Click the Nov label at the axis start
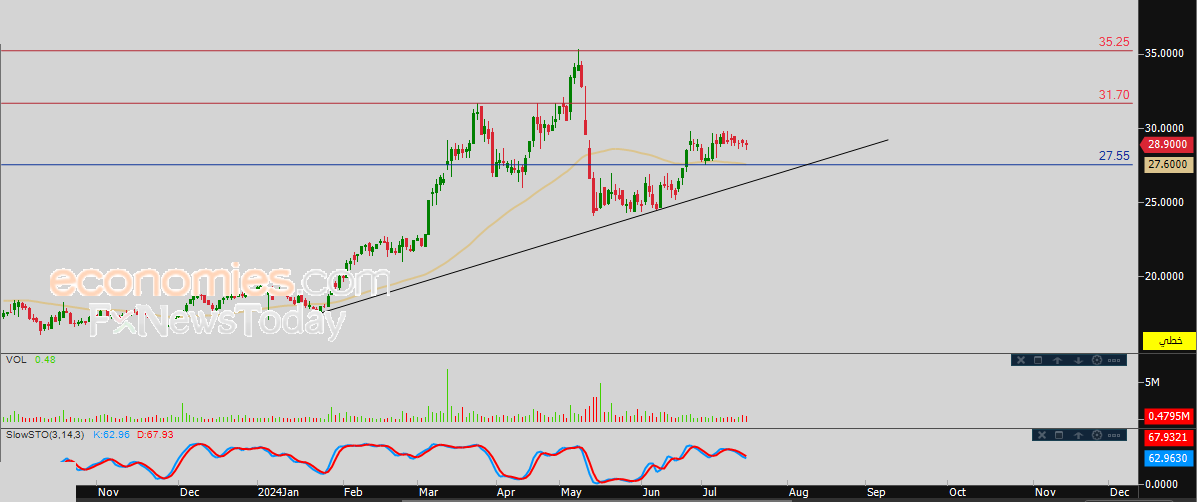The image size is (1197, 502). (x=108, y=492)
